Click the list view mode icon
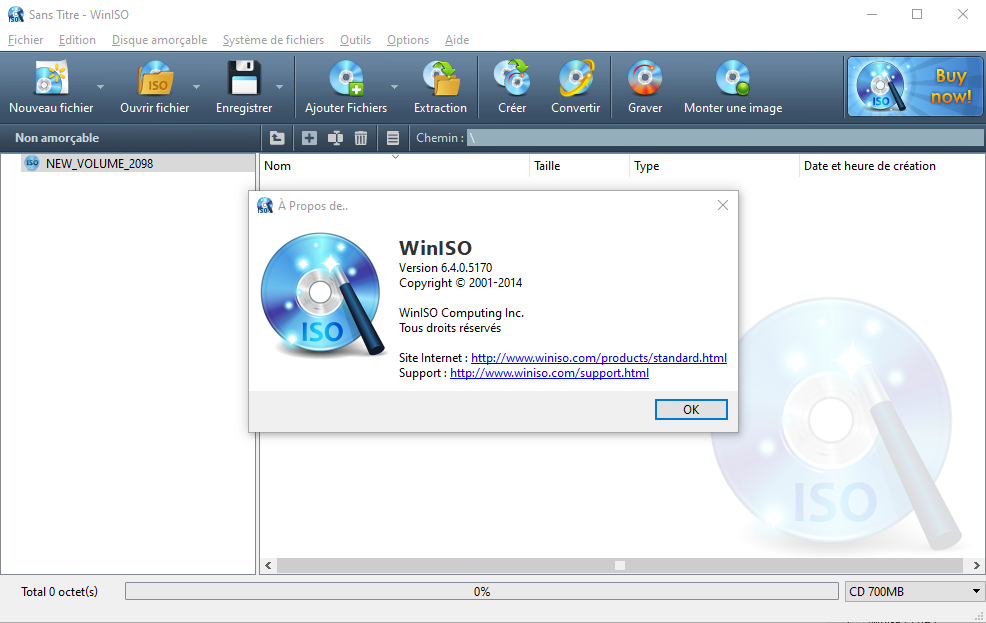The height and width of the screenshot is (623, 986). [393, 138]
